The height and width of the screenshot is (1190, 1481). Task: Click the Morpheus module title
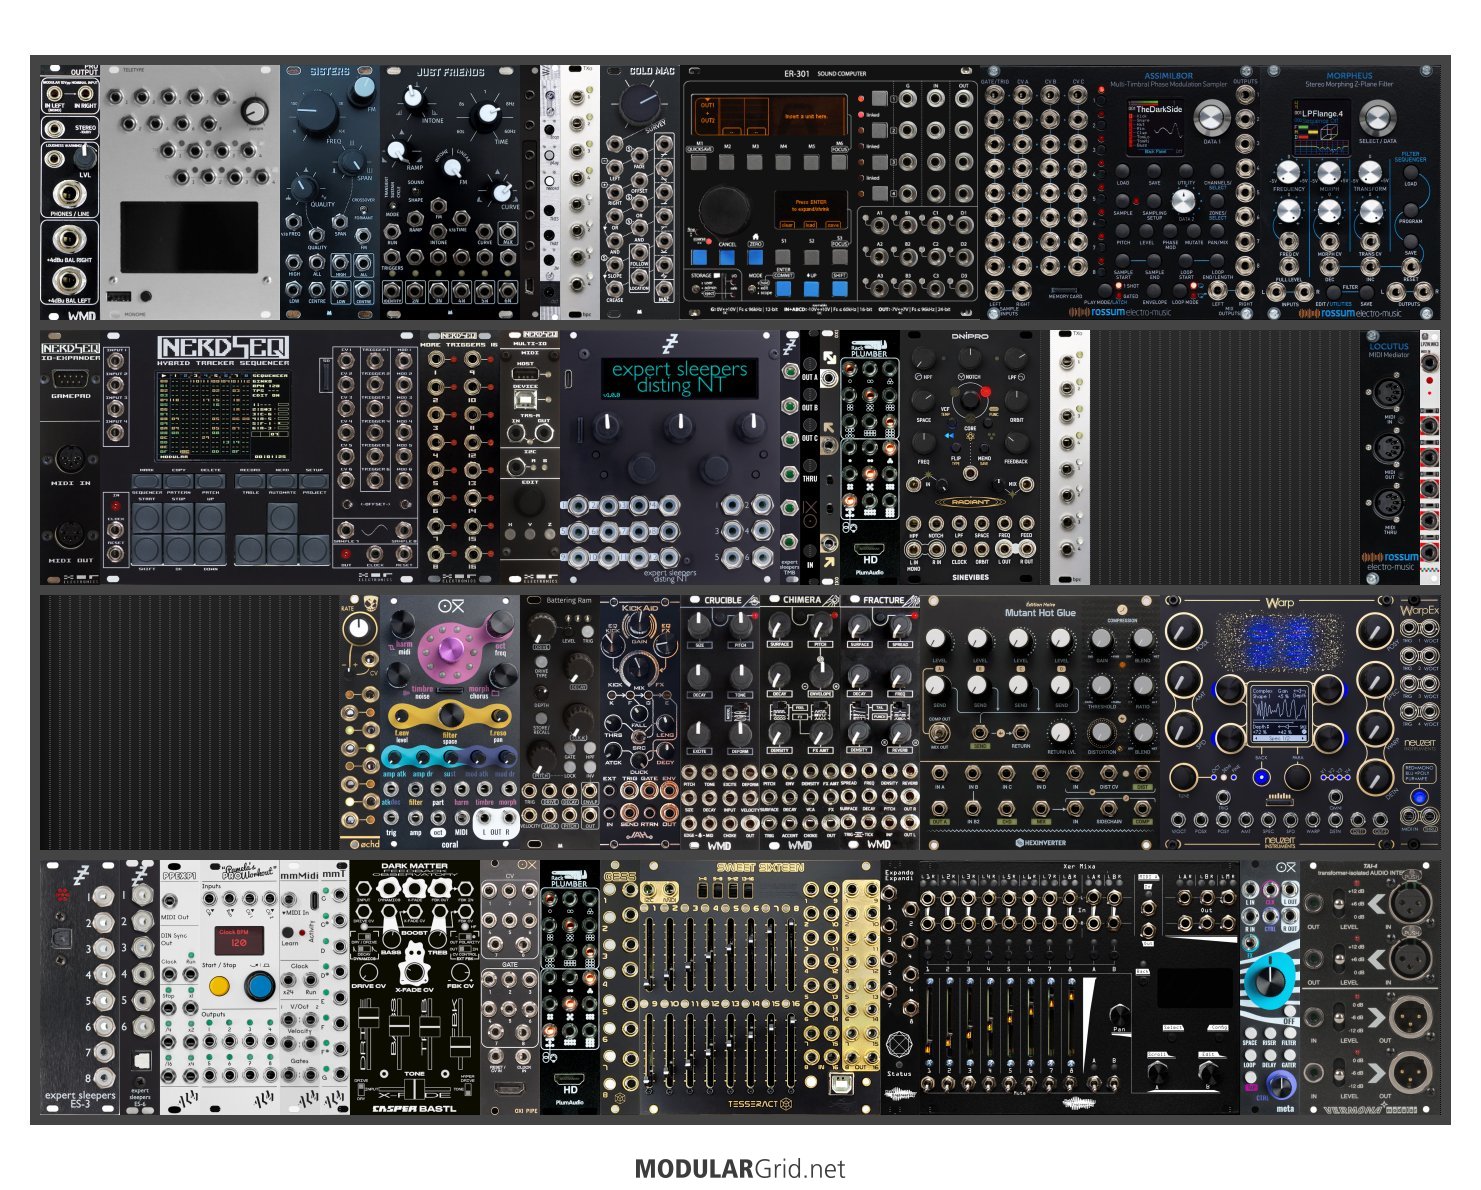(x=1349, y=76)
